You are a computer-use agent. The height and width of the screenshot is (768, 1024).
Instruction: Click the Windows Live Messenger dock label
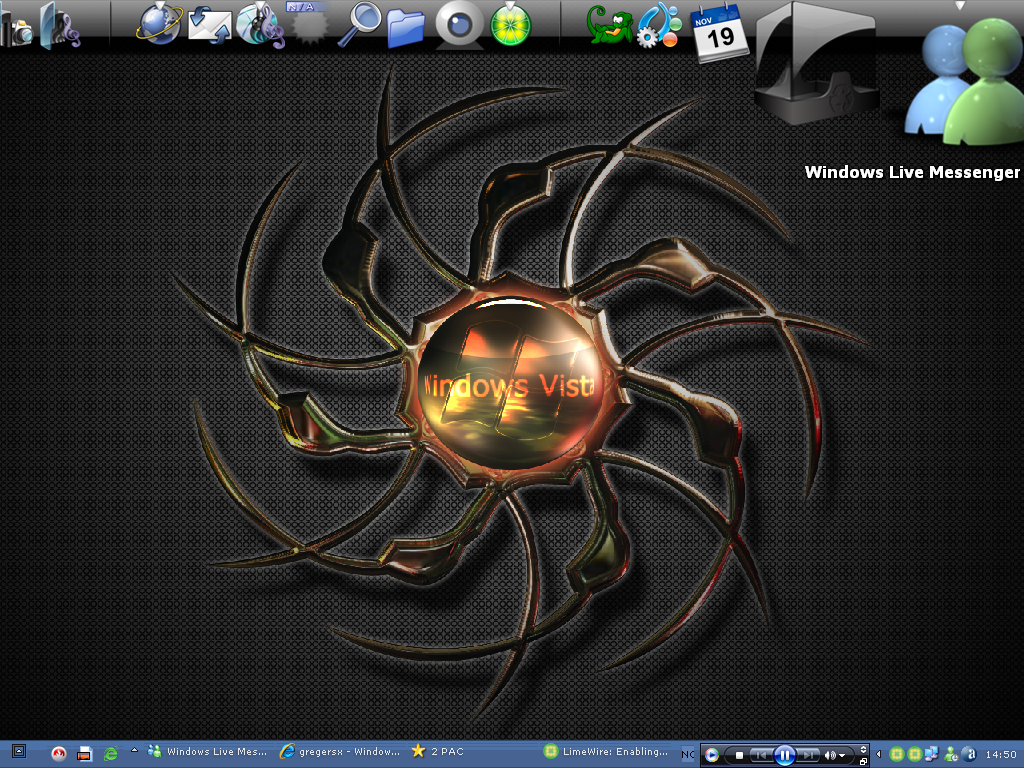(x=912, y=172)
